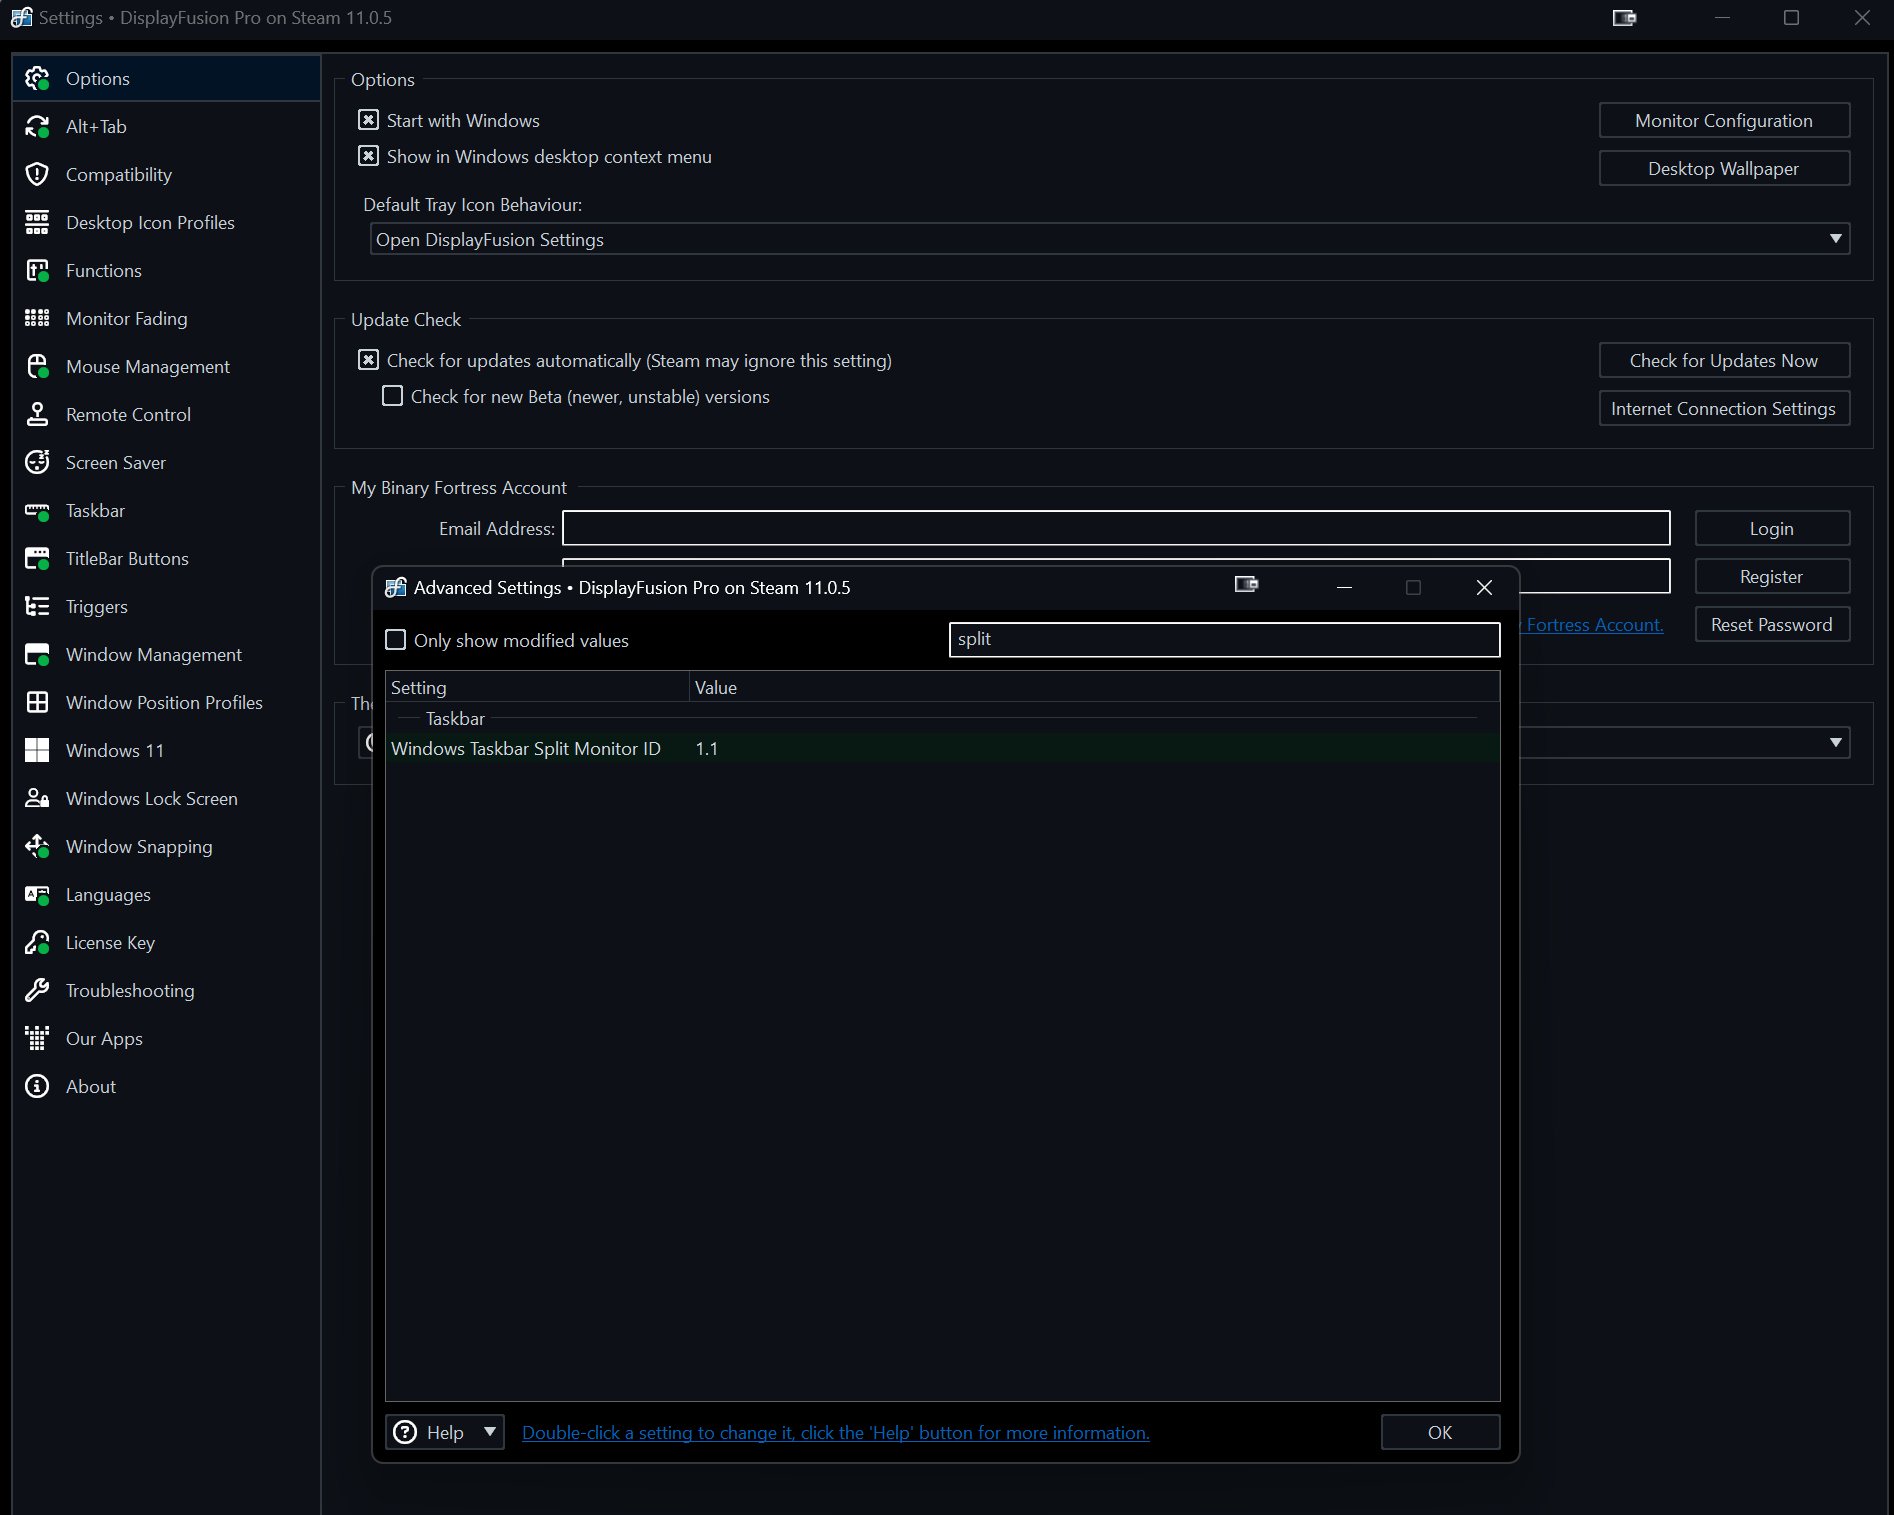
Task: Go to Desktop Icon Profiles section
Action: coord(150,223)
